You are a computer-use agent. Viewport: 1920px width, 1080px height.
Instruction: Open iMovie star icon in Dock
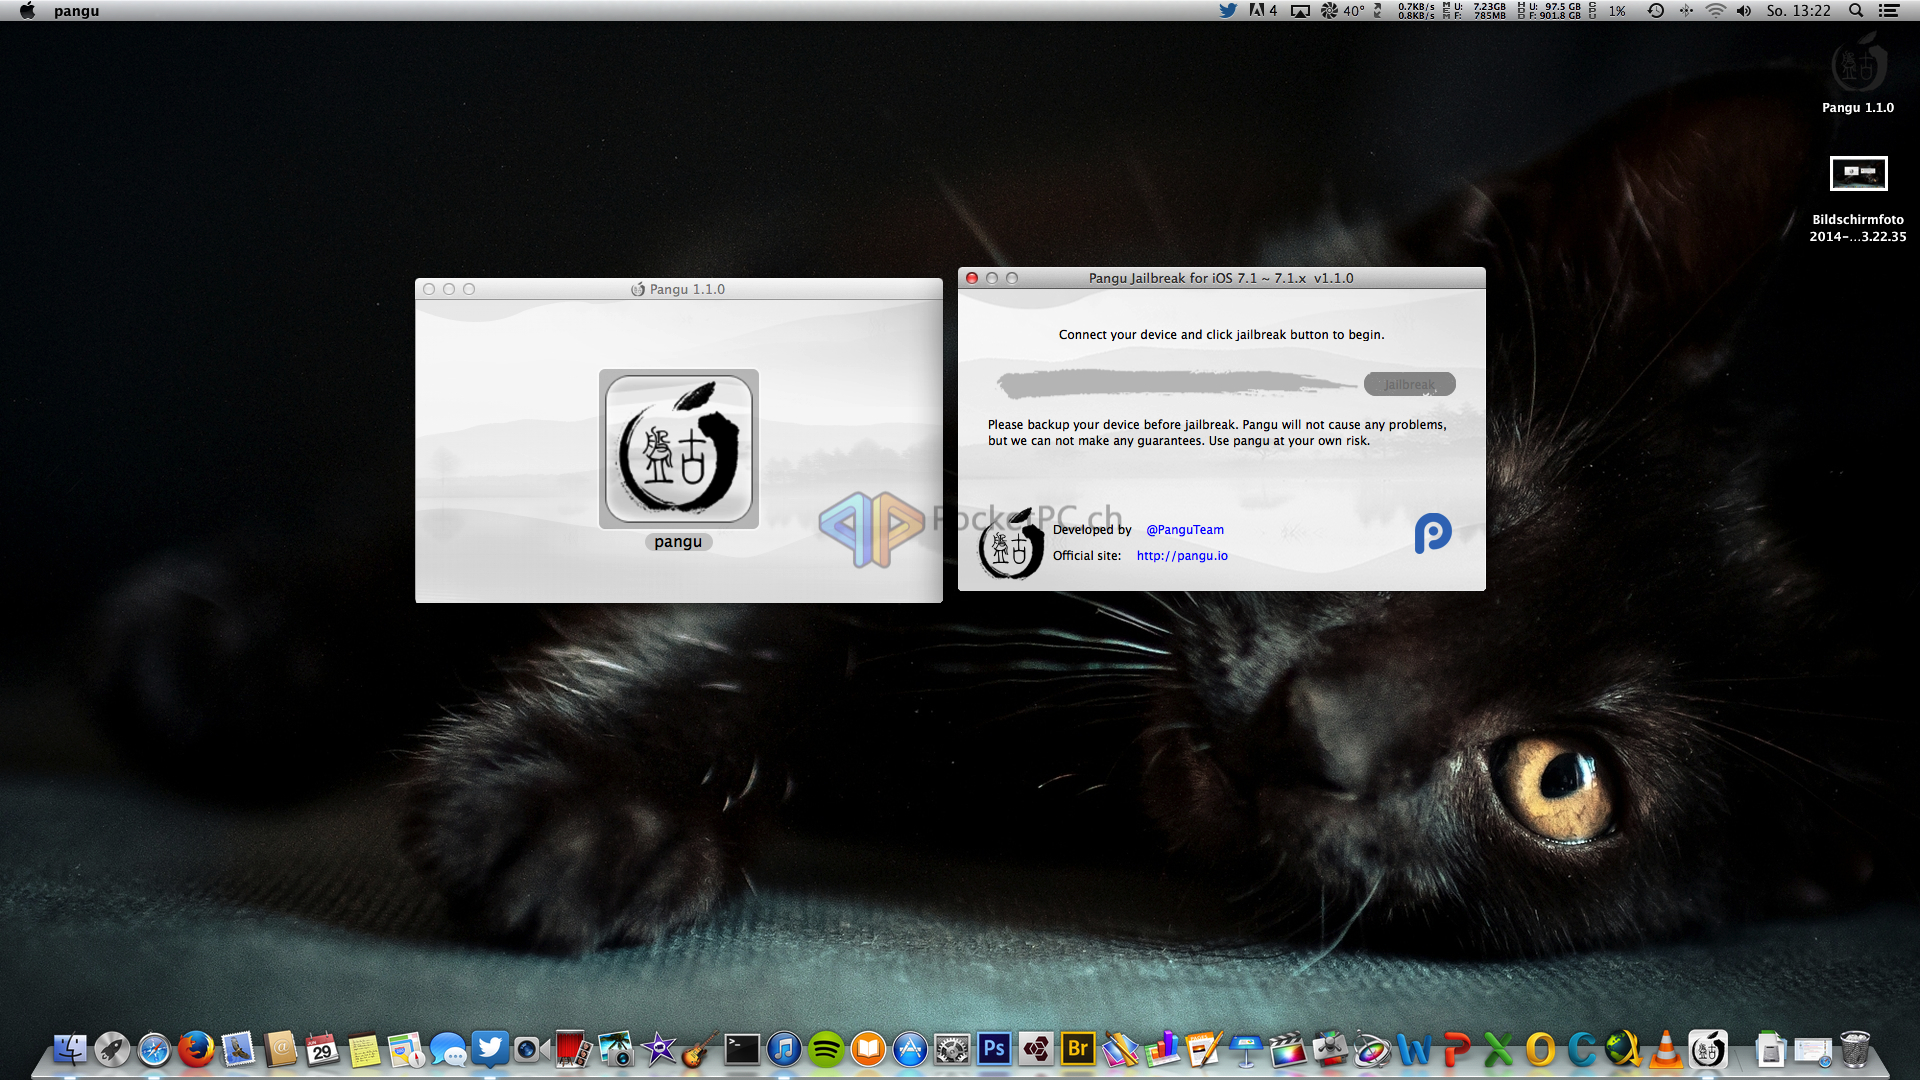pos(658,1049)
